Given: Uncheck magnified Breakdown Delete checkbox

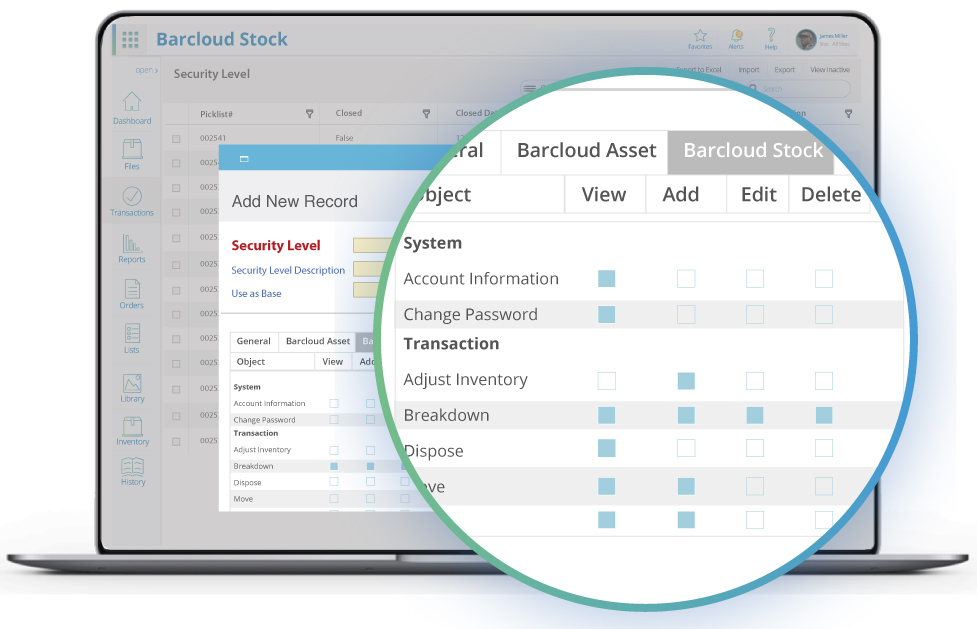Looking at the screenshot, I should tap(824, 415).
